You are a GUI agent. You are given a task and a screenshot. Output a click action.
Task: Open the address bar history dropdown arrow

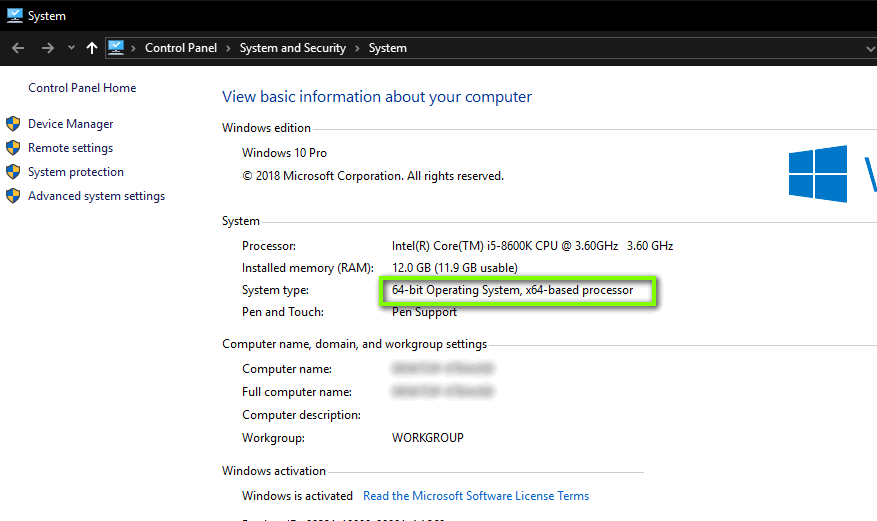[x=870, y=49]
